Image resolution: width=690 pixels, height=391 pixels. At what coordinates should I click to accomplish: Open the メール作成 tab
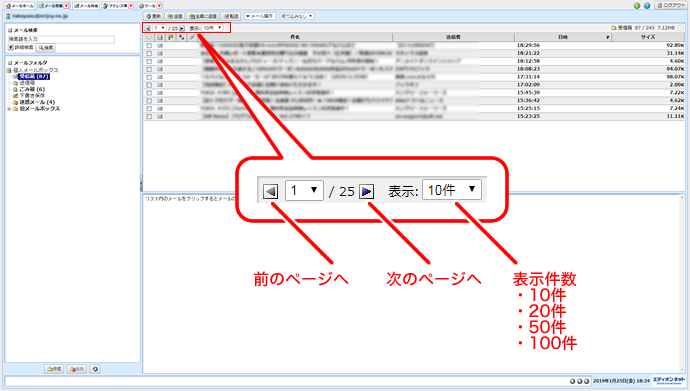click(x=86, y=6)
